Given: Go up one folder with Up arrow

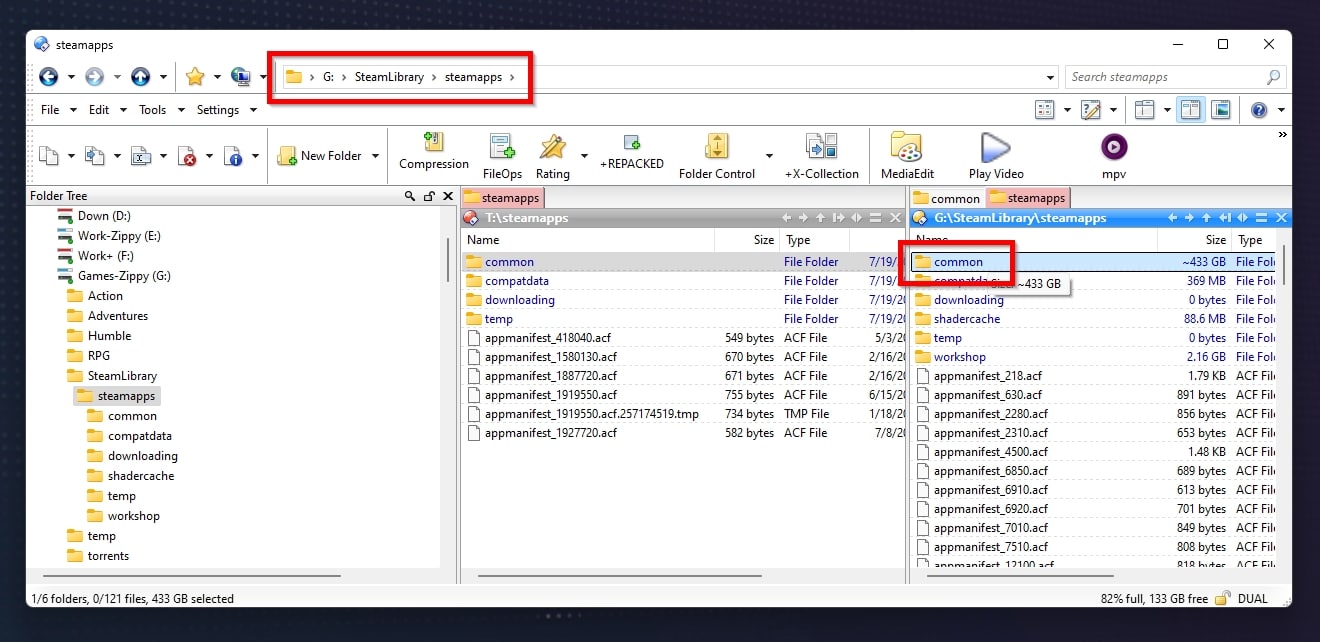Looking at the screenshot, I should tap(140, 76).
